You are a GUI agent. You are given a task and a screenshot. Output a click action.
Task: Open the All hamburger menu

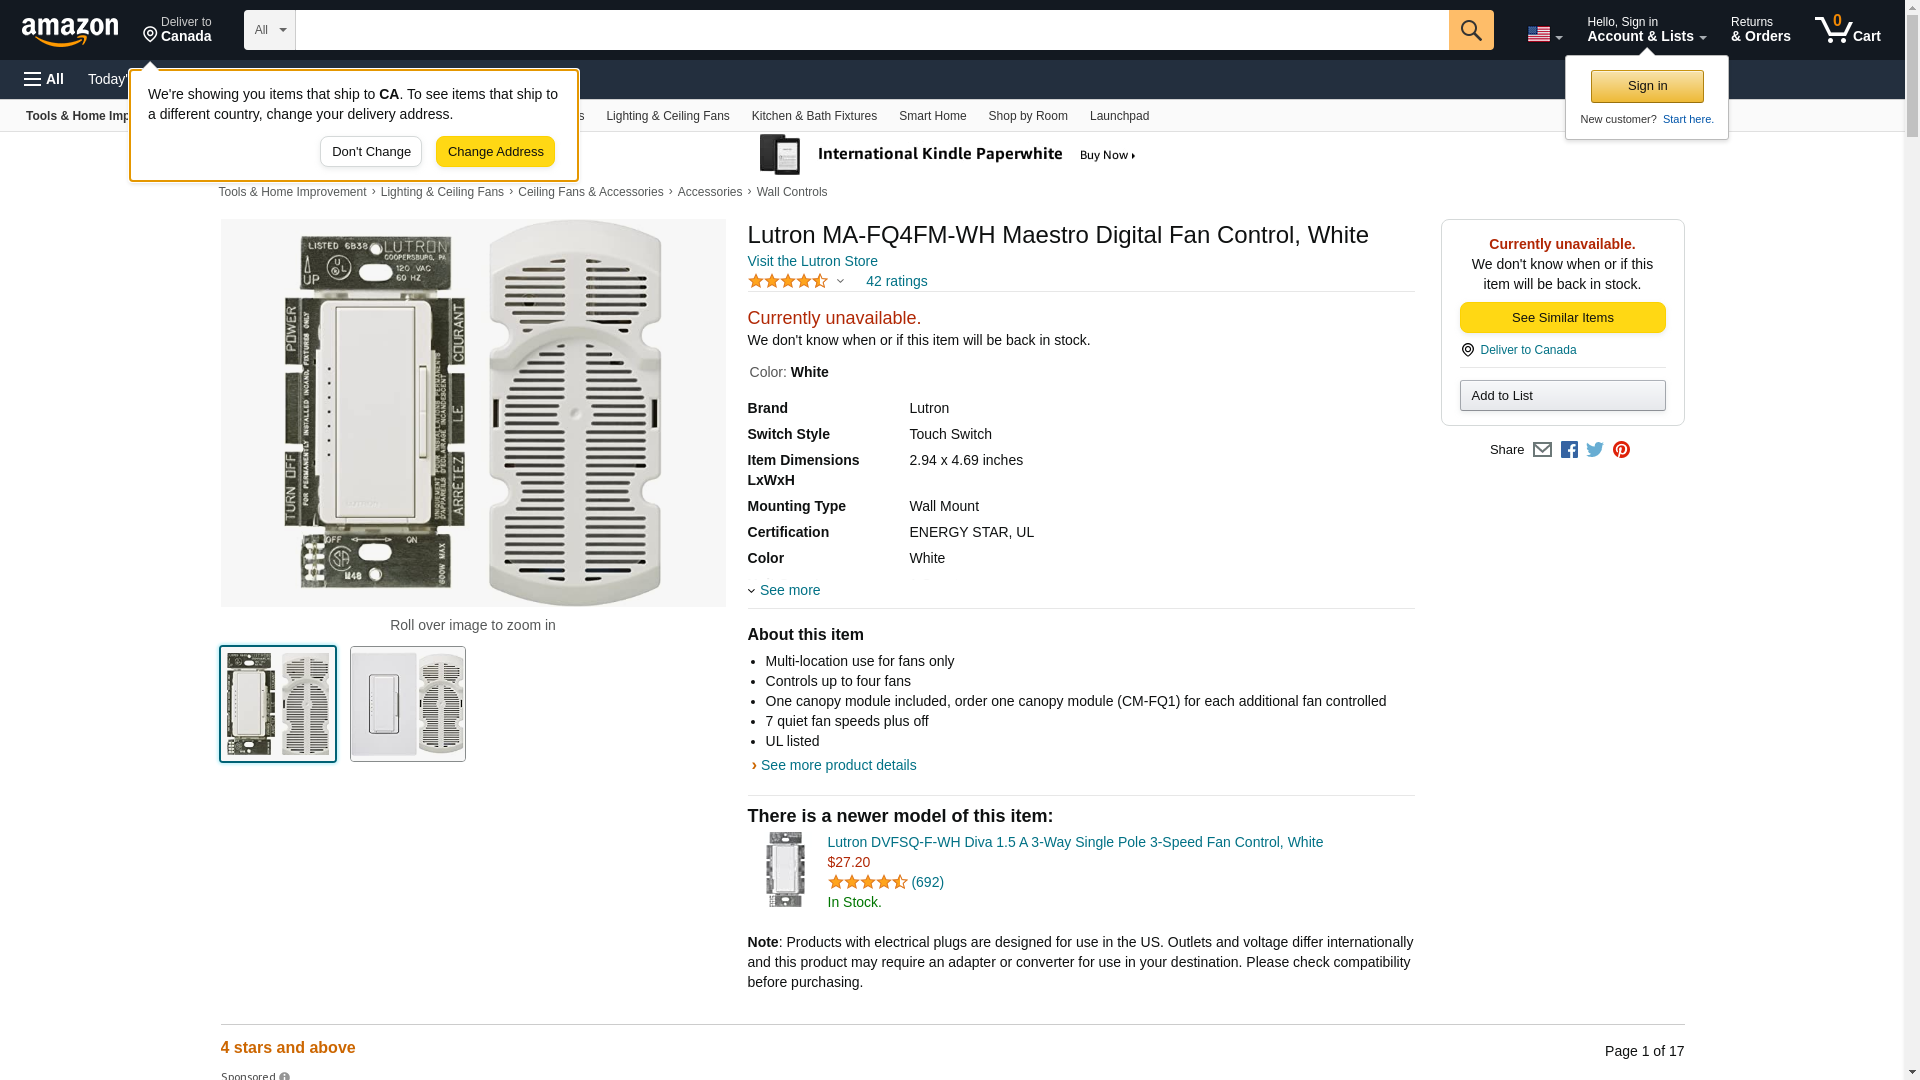[x=44, y=79]
